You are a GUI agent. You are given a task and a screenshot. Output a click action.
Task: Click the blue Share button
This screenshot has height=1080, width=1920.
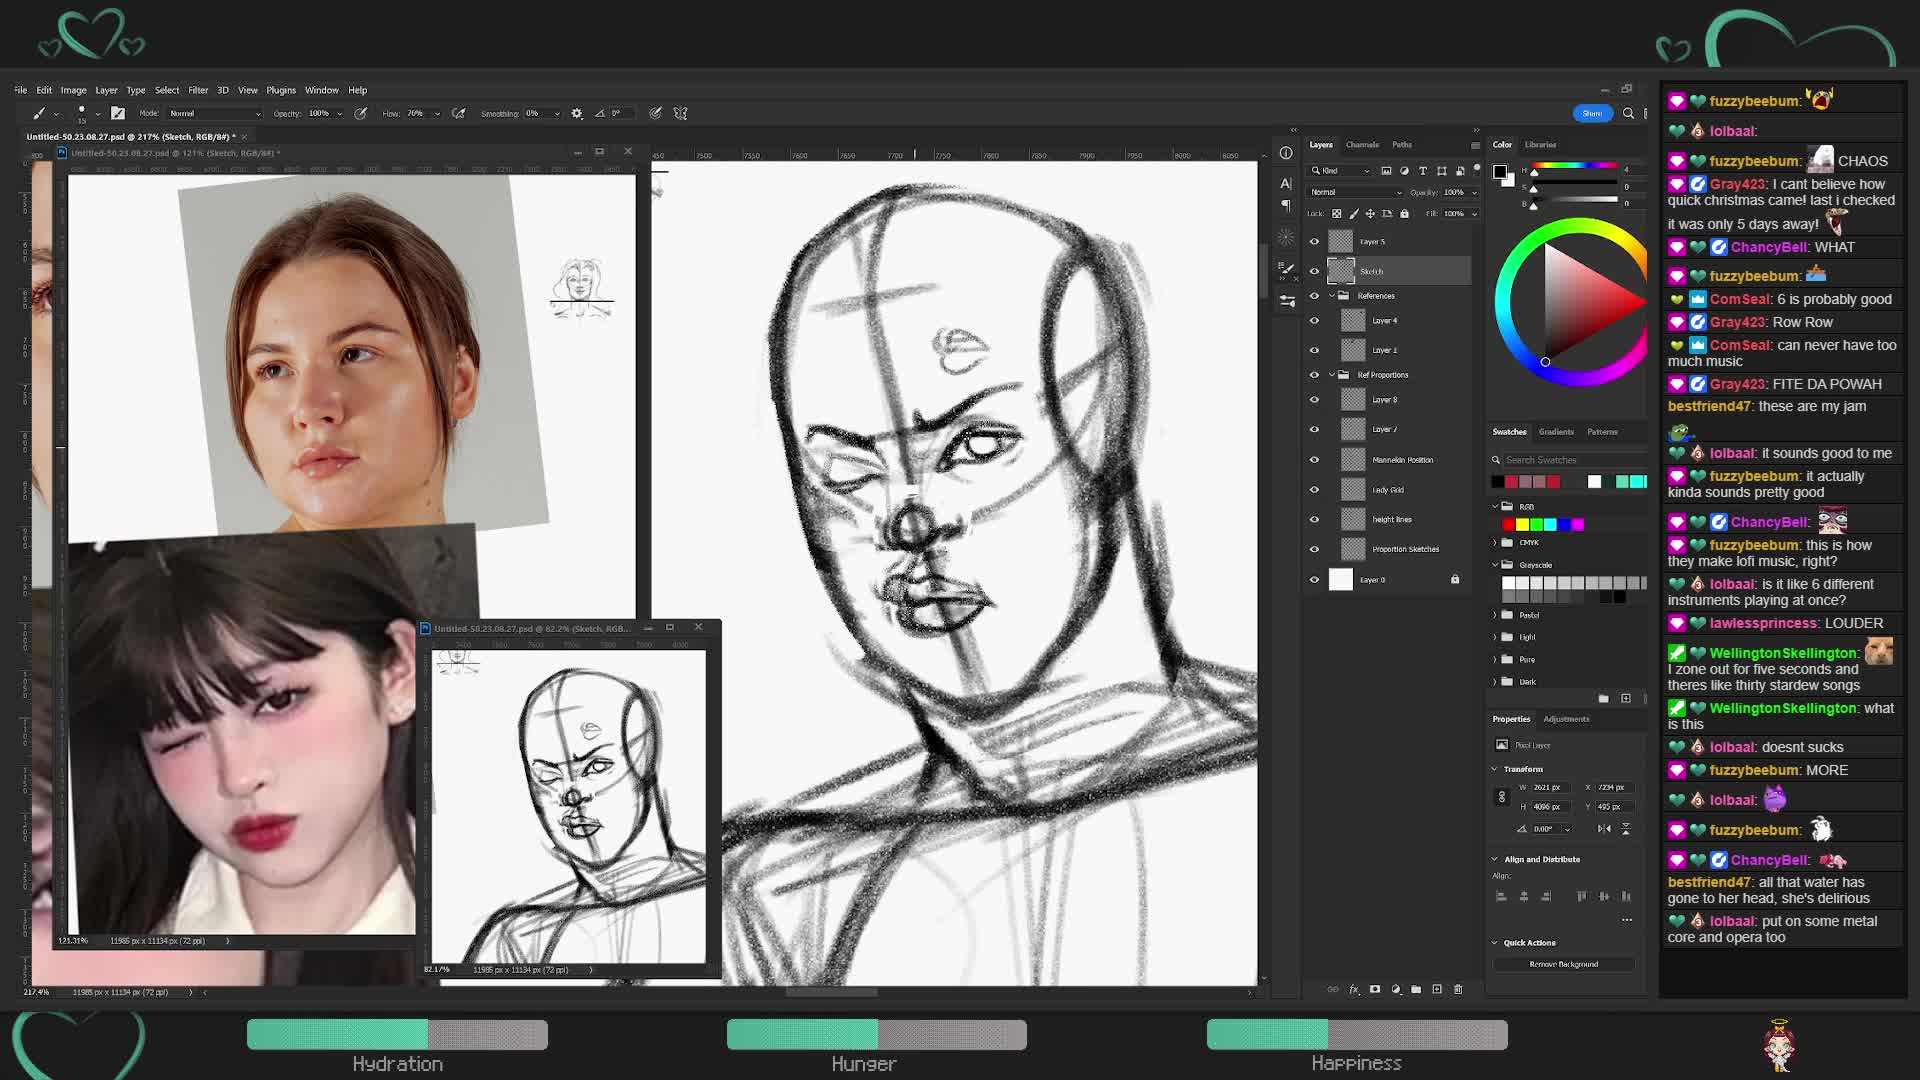(1592, 113)
